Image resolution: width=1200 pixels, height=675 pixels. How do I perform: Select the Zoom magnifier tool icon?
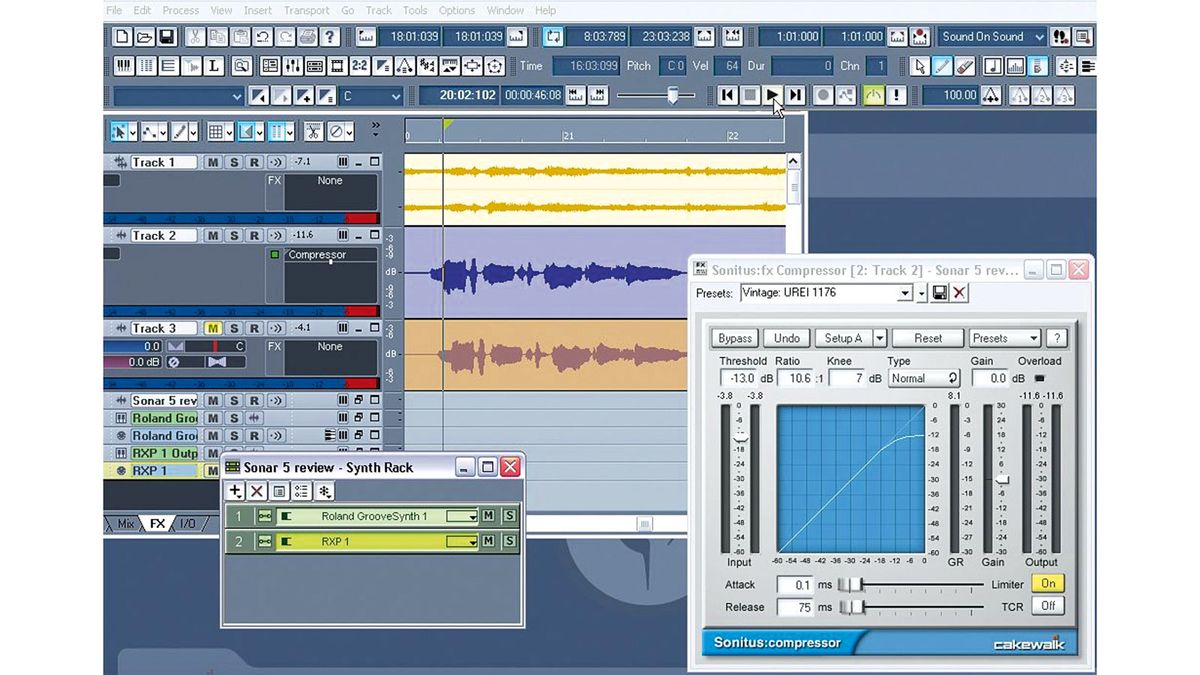click(x=241, y=66)
